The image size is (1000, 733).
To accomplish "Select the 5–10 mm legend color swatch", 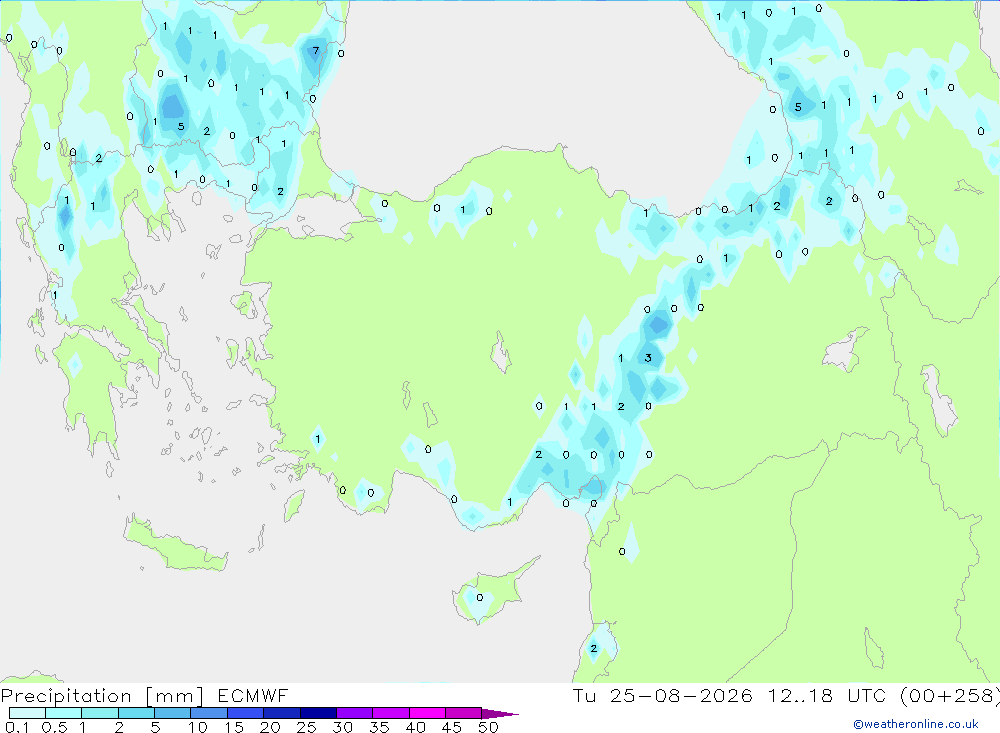I will click(172, 713).
